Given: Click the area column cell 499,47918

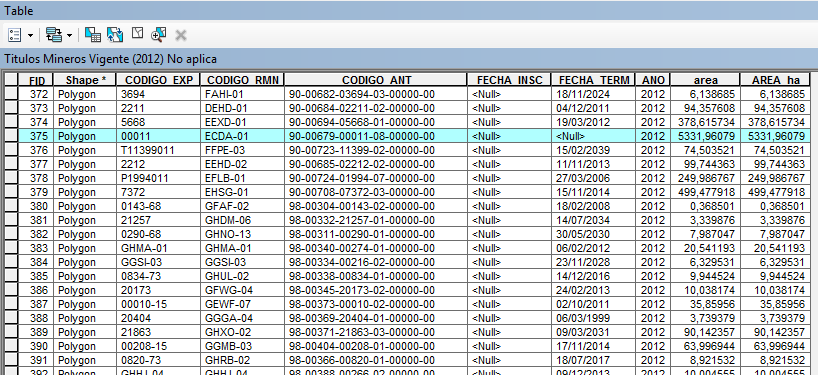Looking at the screenshot, I should [x=705, y=192].
